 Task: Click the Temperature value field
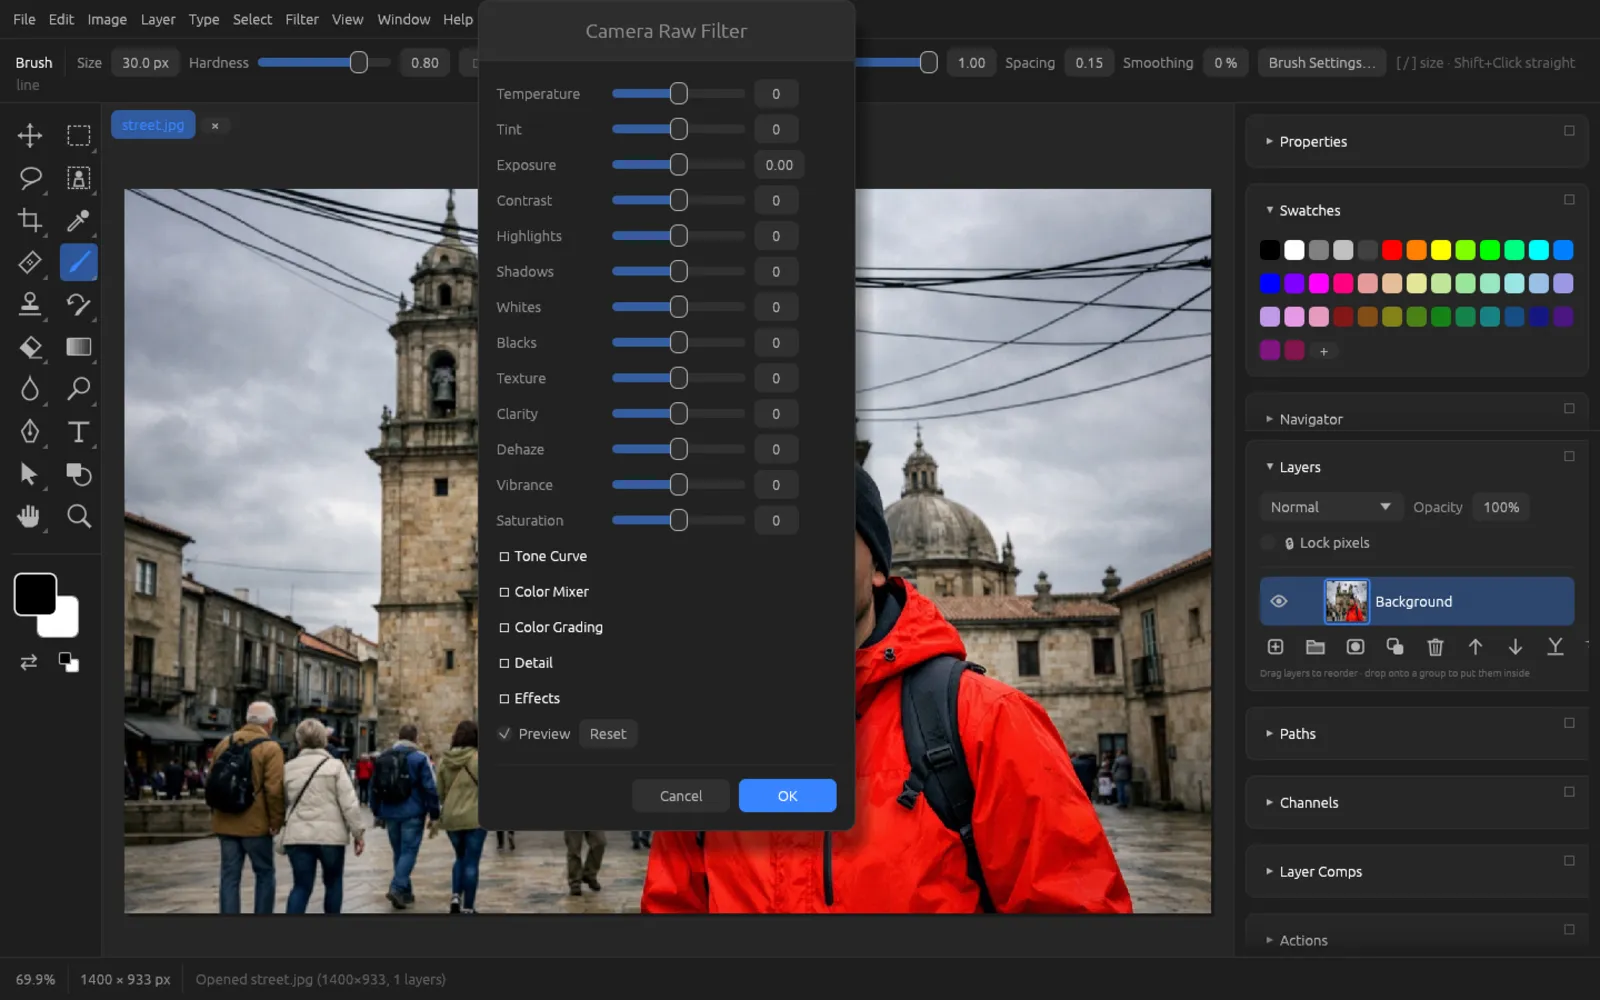[776, 94]
